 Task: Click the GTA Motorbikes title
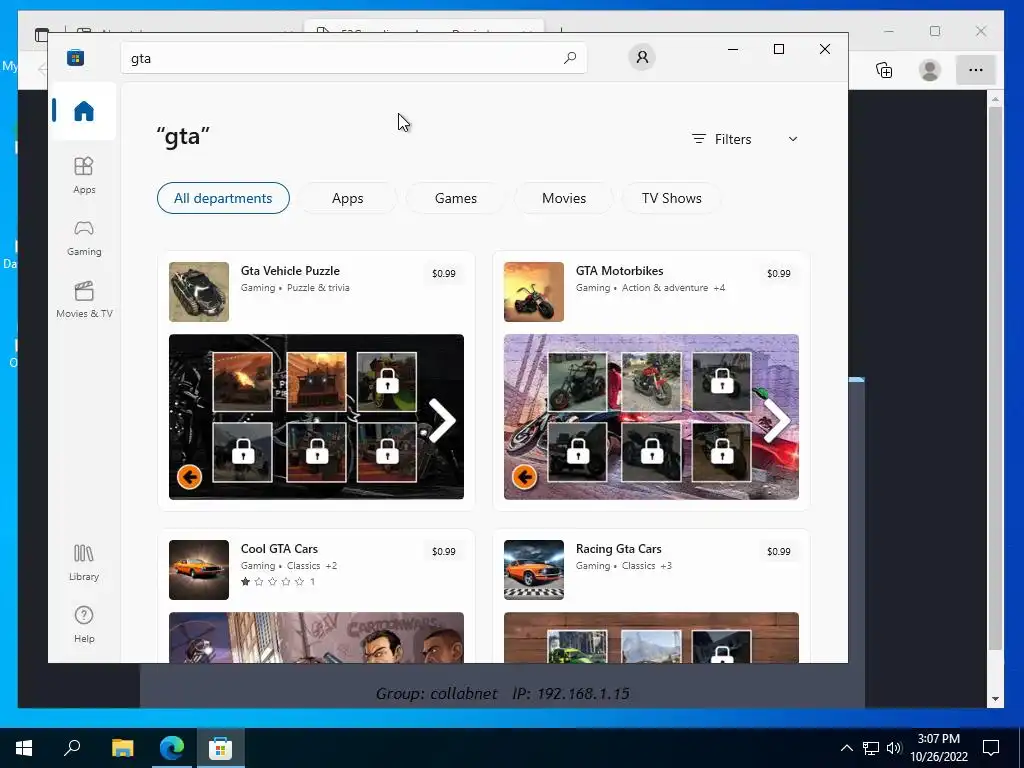(619, 270)
